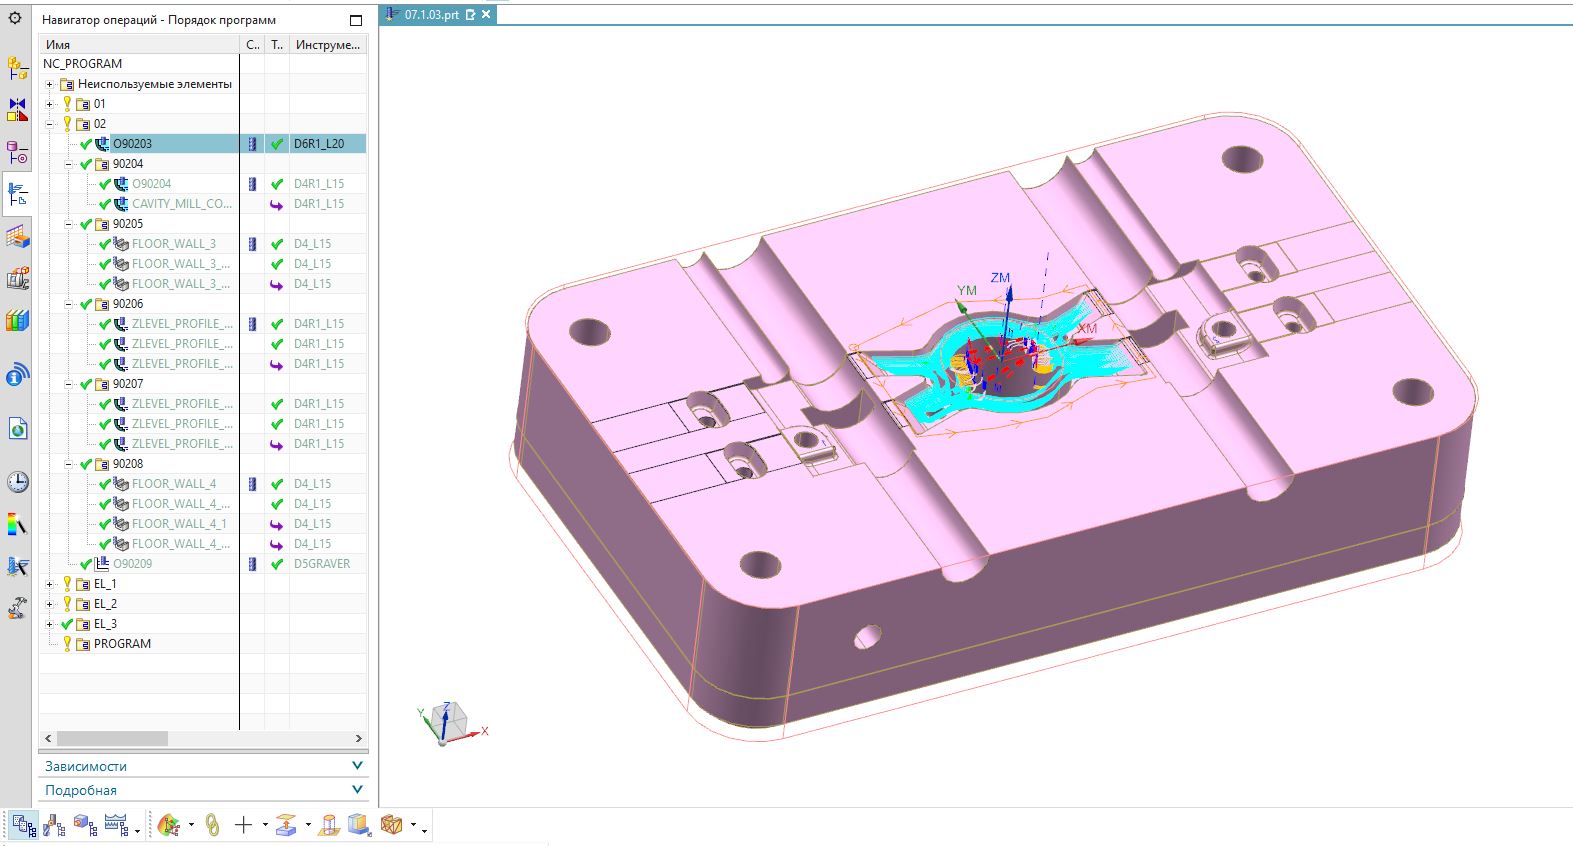Open the History clock sidebar tab
This screenshot has width=1573, height=846.
pos(17,482)
